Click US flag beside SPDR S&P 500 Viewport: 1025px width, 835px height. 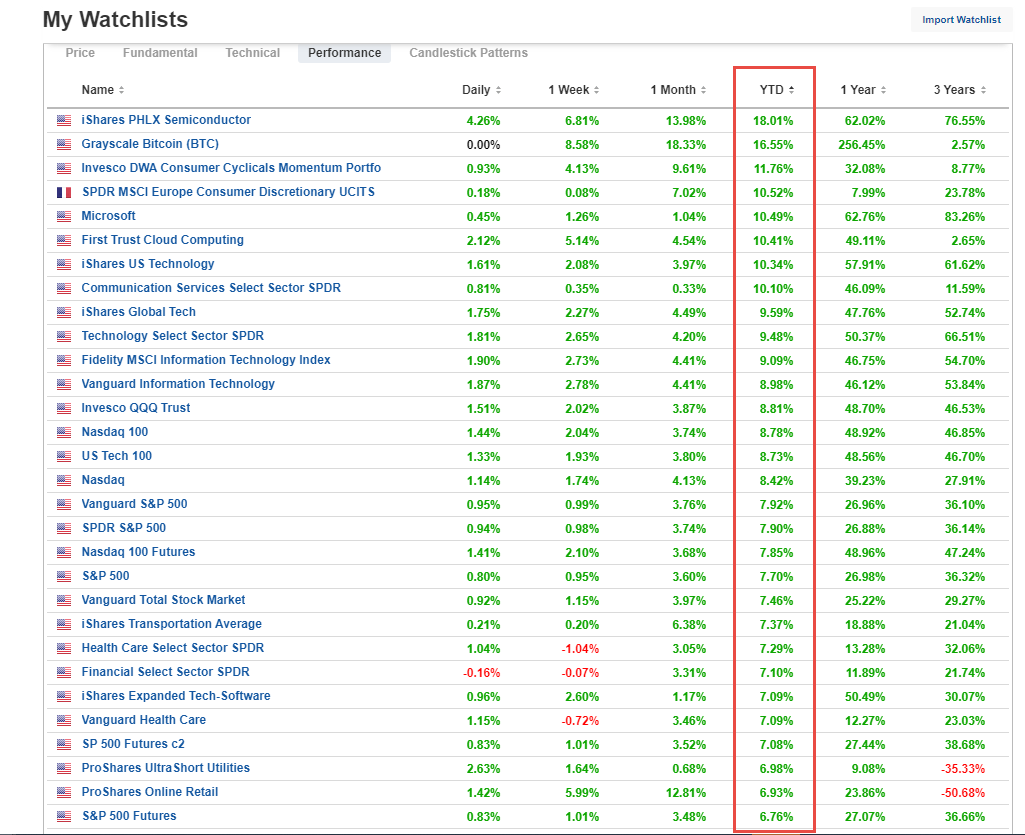[64, 528]
